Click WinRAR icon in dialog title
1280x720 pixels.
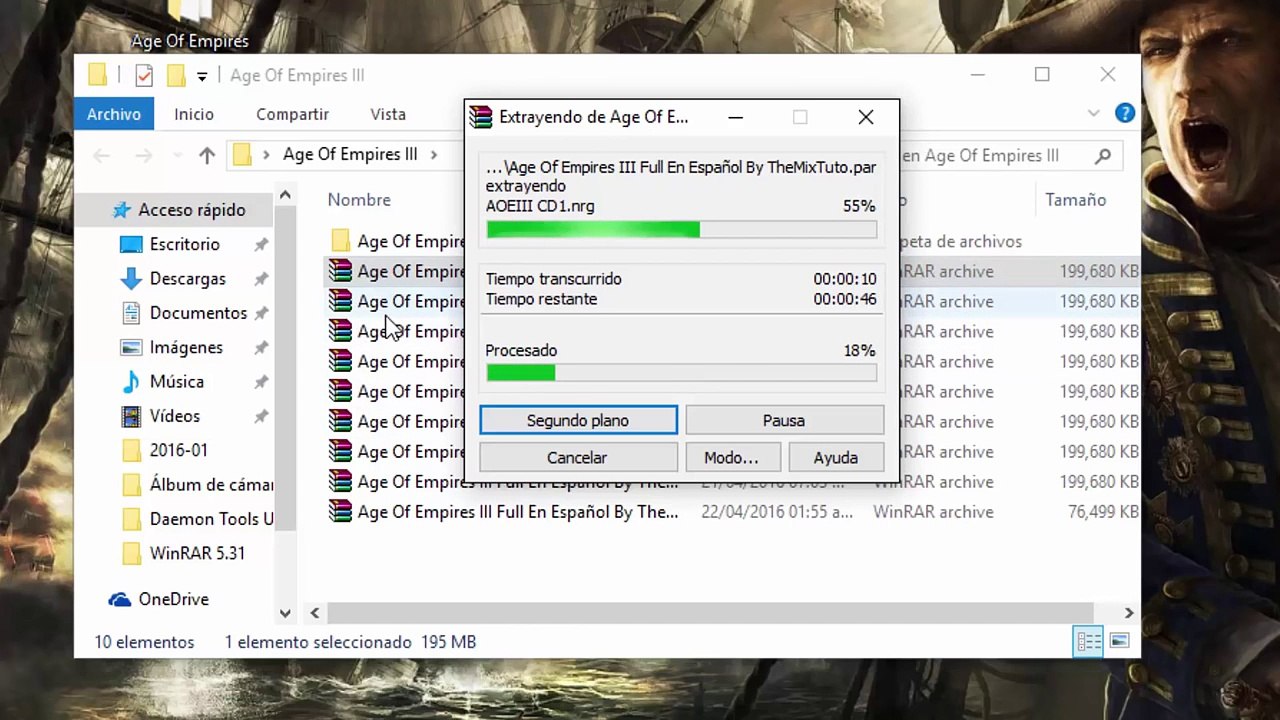coord(482,117)
